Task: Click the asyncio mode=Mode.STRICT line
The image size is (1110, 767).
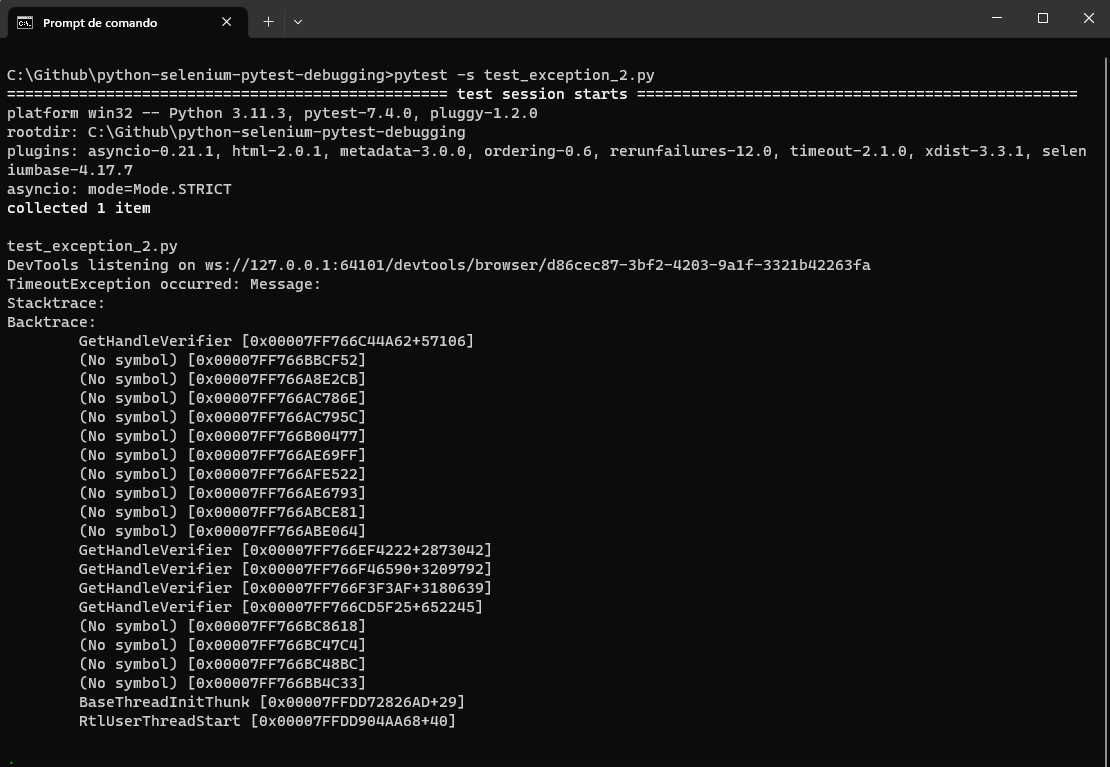Action: (x=119, y=189)
